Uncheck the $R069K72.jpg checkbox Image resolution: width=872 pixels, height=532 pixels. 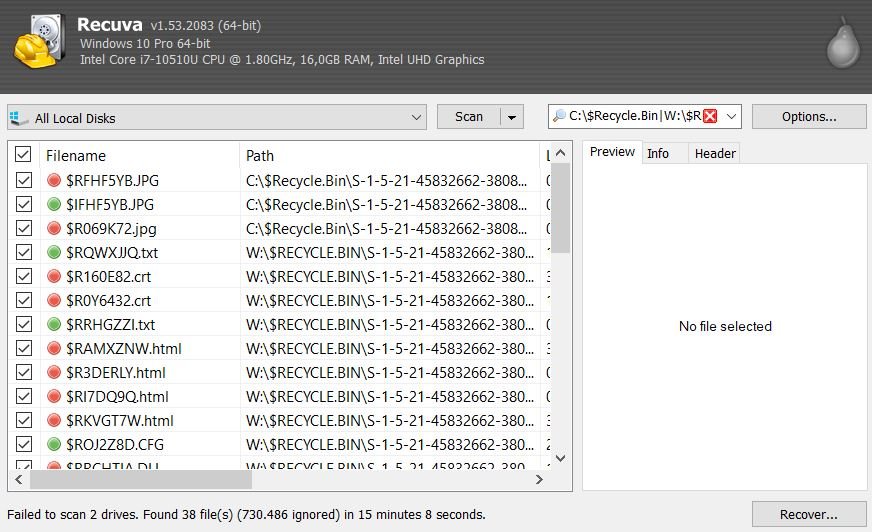pos(24,228)
